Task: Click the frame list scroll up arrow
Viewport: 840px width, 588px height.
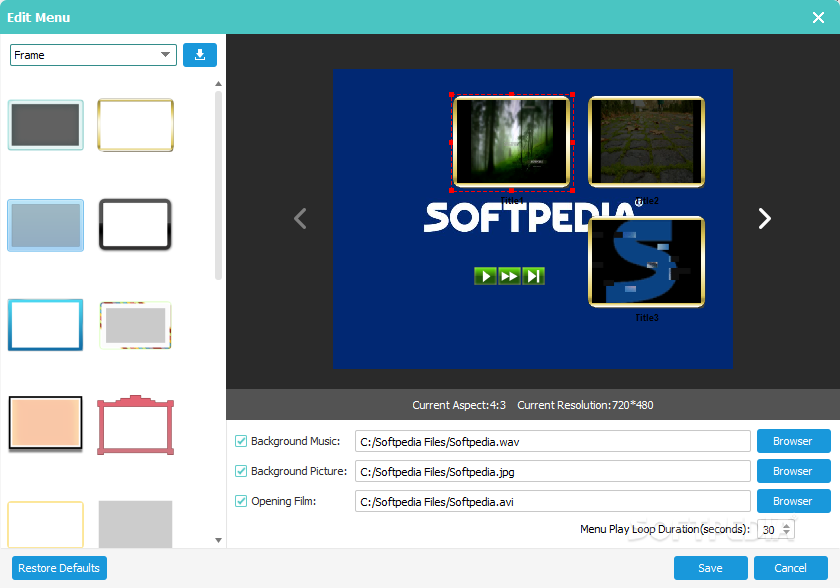Action: coord(218,84)
